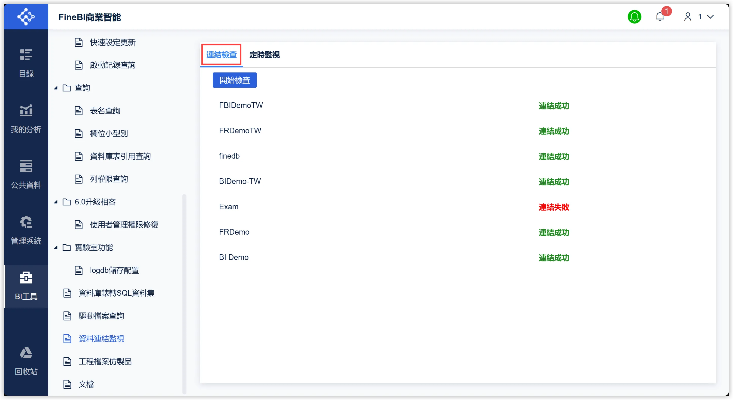733x400 pixels.
Task: Open the 工程 tree item below the highlighted one
Action: click(105, 361)
